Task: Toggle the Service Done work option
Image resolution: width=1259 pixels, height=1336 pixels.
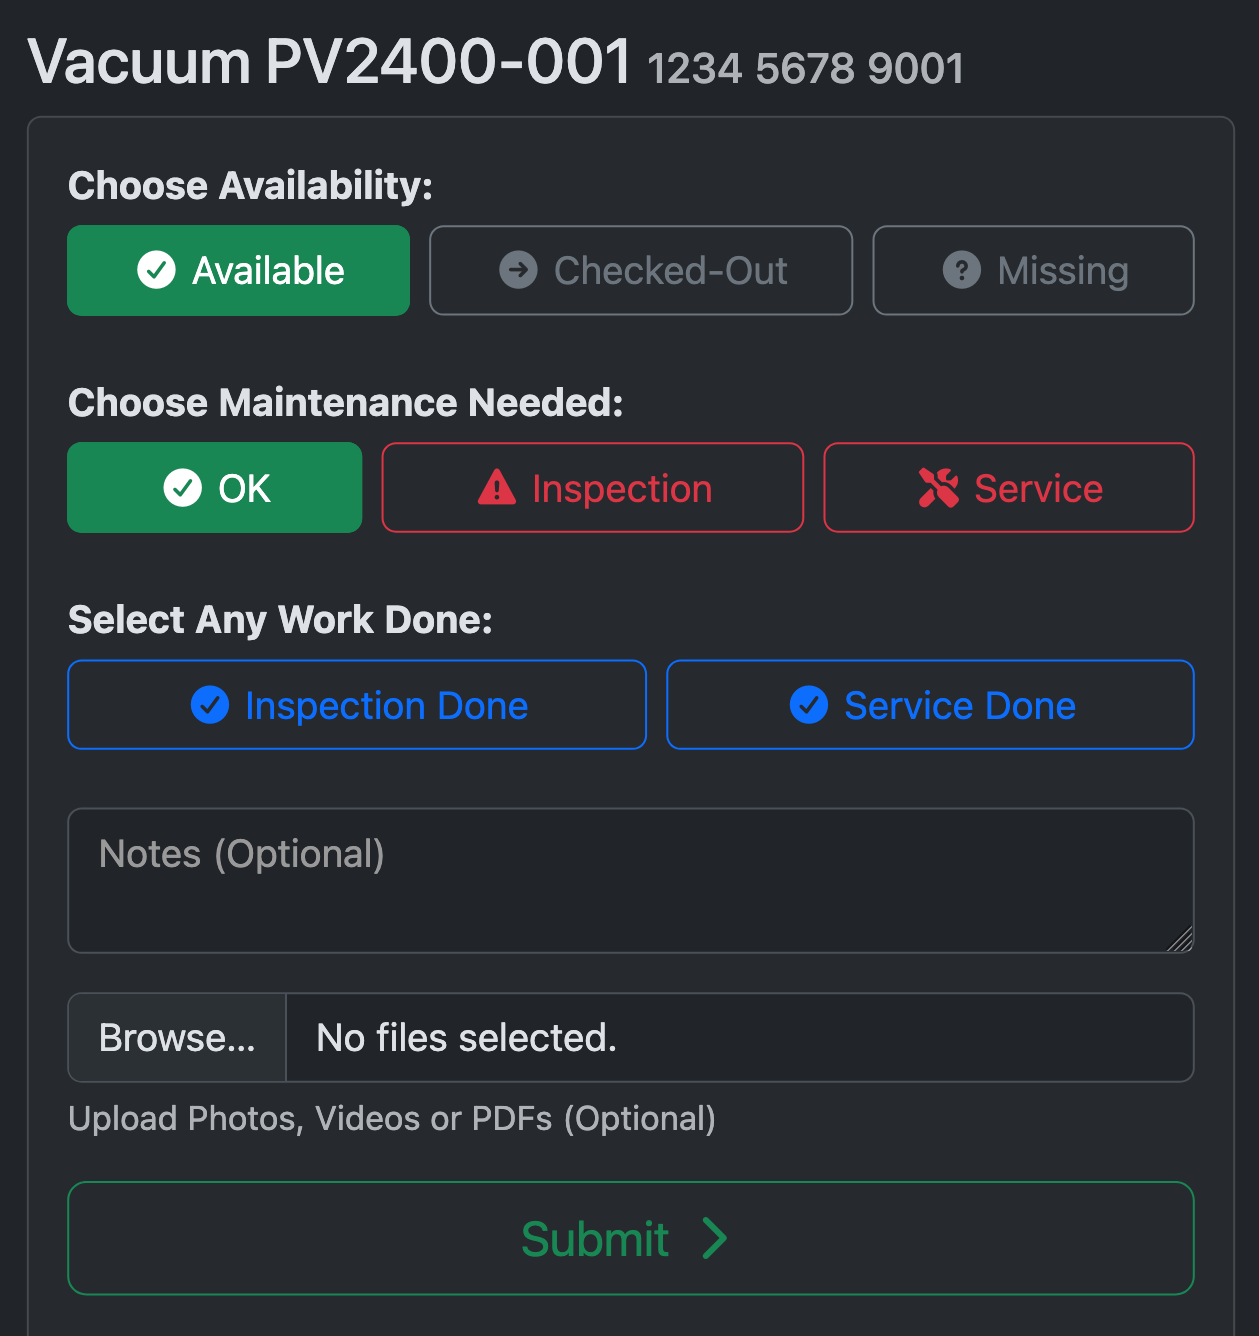Action: click(930, 705)
